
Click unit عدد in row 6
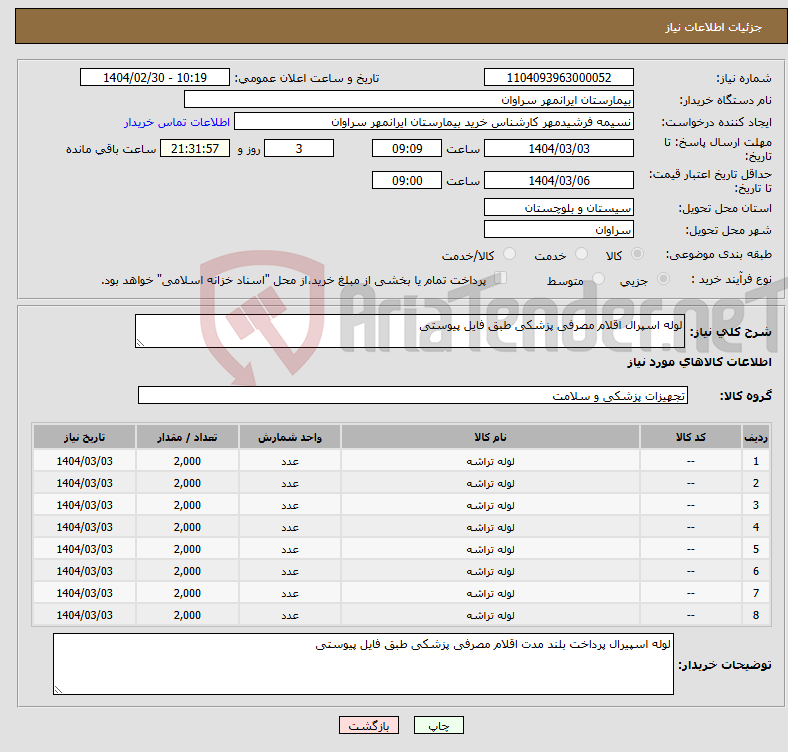pyautogui.click(x=290, y=572)
